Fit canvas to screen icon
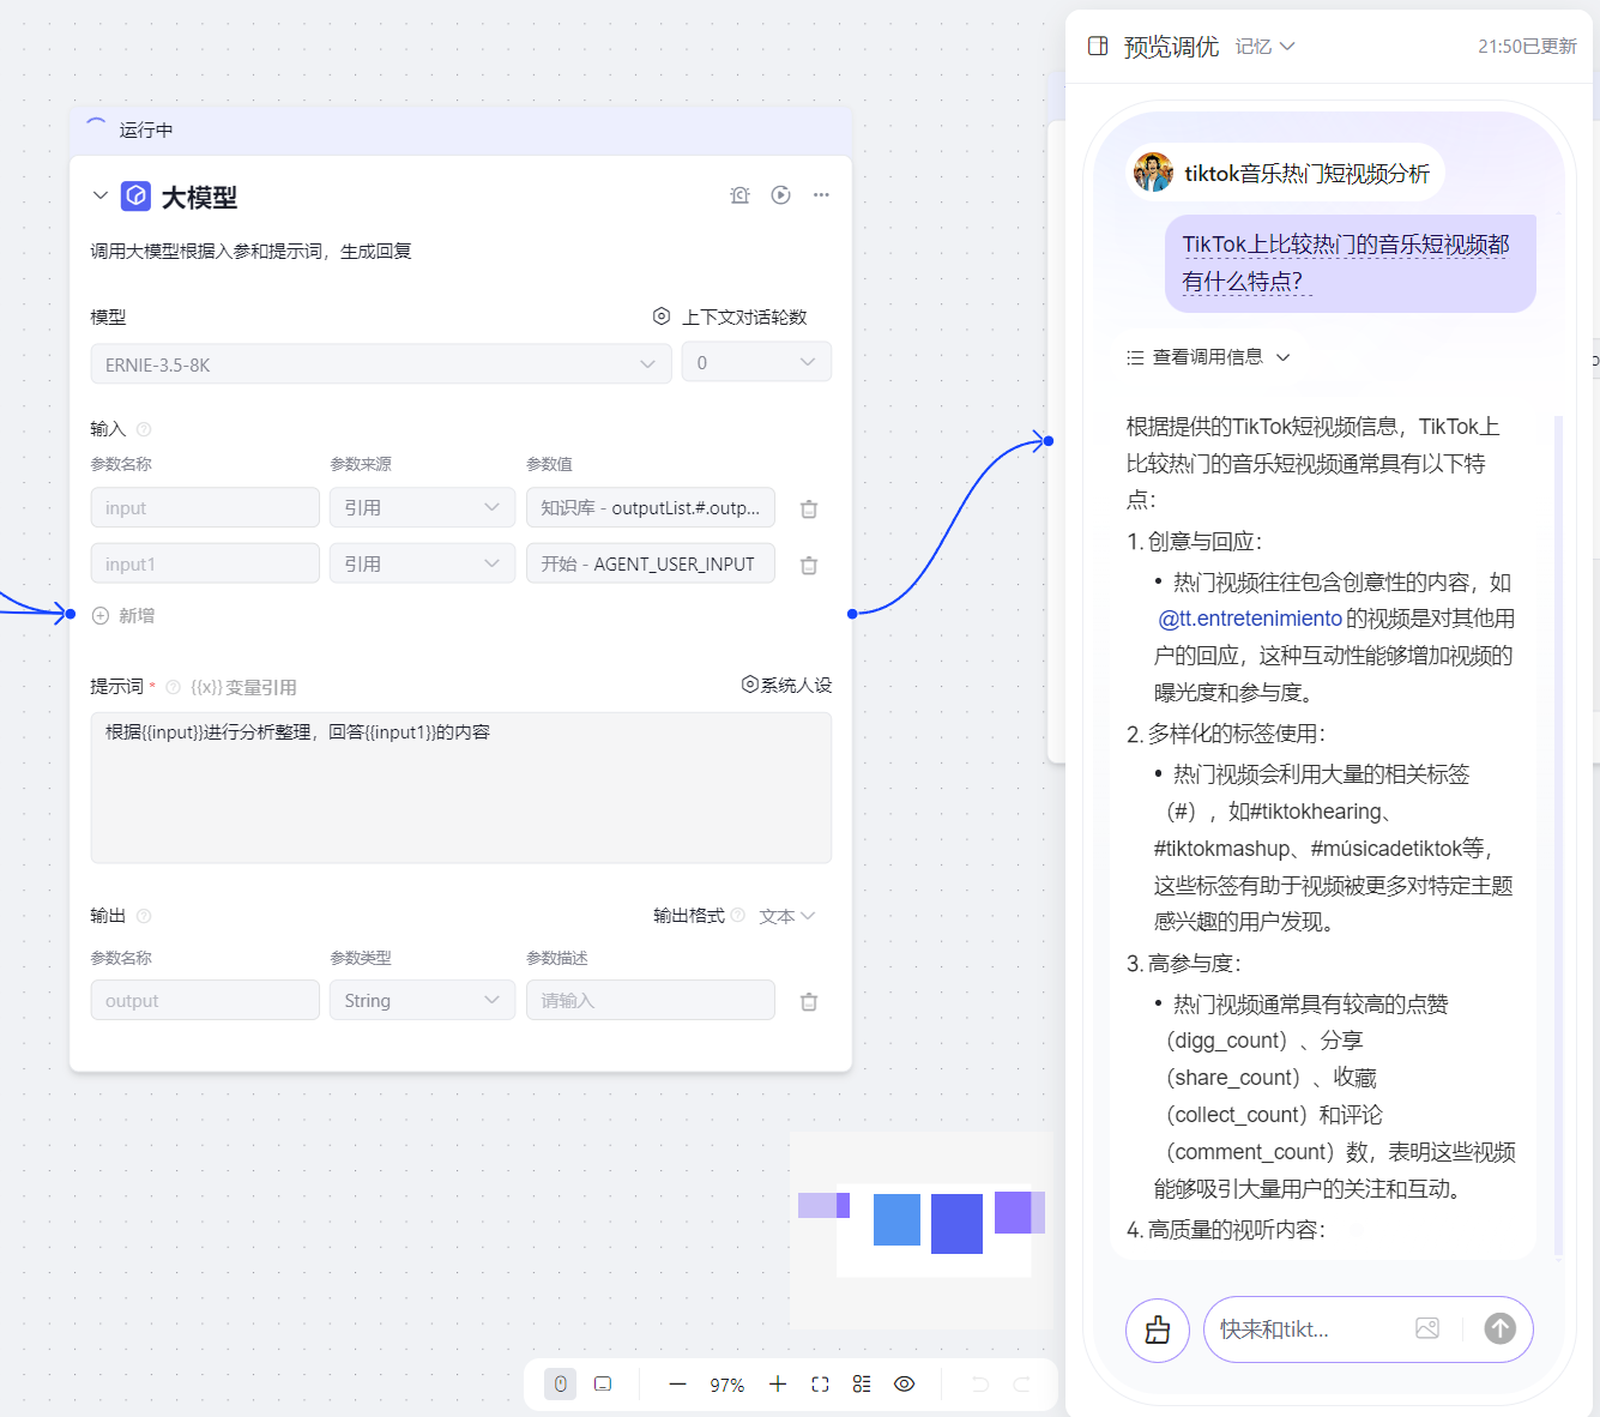 point(820,1384)
